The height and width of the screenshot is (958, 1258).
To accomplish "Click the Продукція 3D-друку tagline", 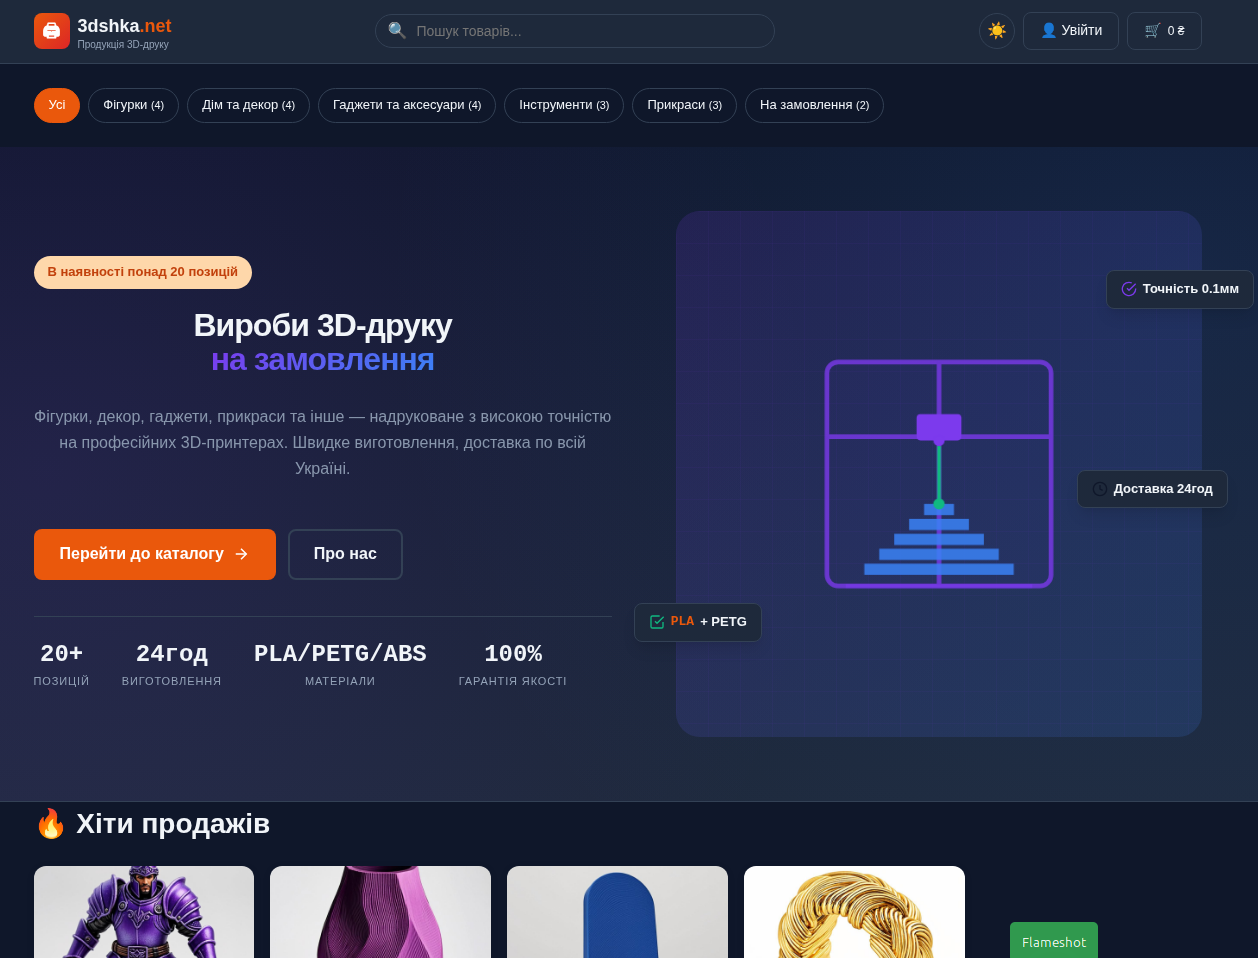I will (123, 45).
